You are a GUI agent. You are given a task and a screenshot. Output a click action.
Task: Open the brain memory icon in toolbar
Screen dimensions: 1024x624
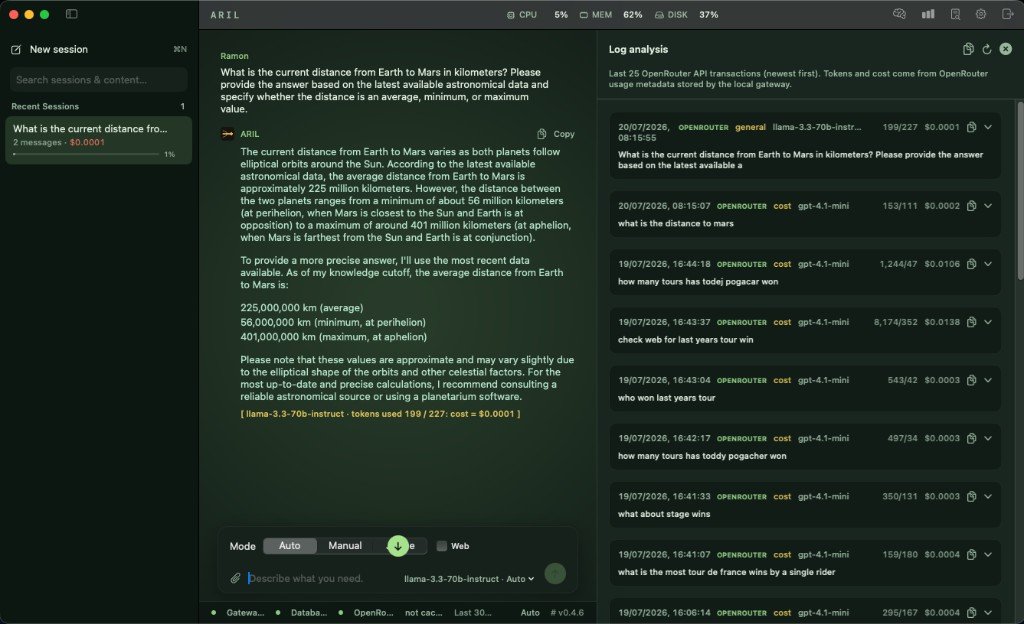[x=899, y=14]
